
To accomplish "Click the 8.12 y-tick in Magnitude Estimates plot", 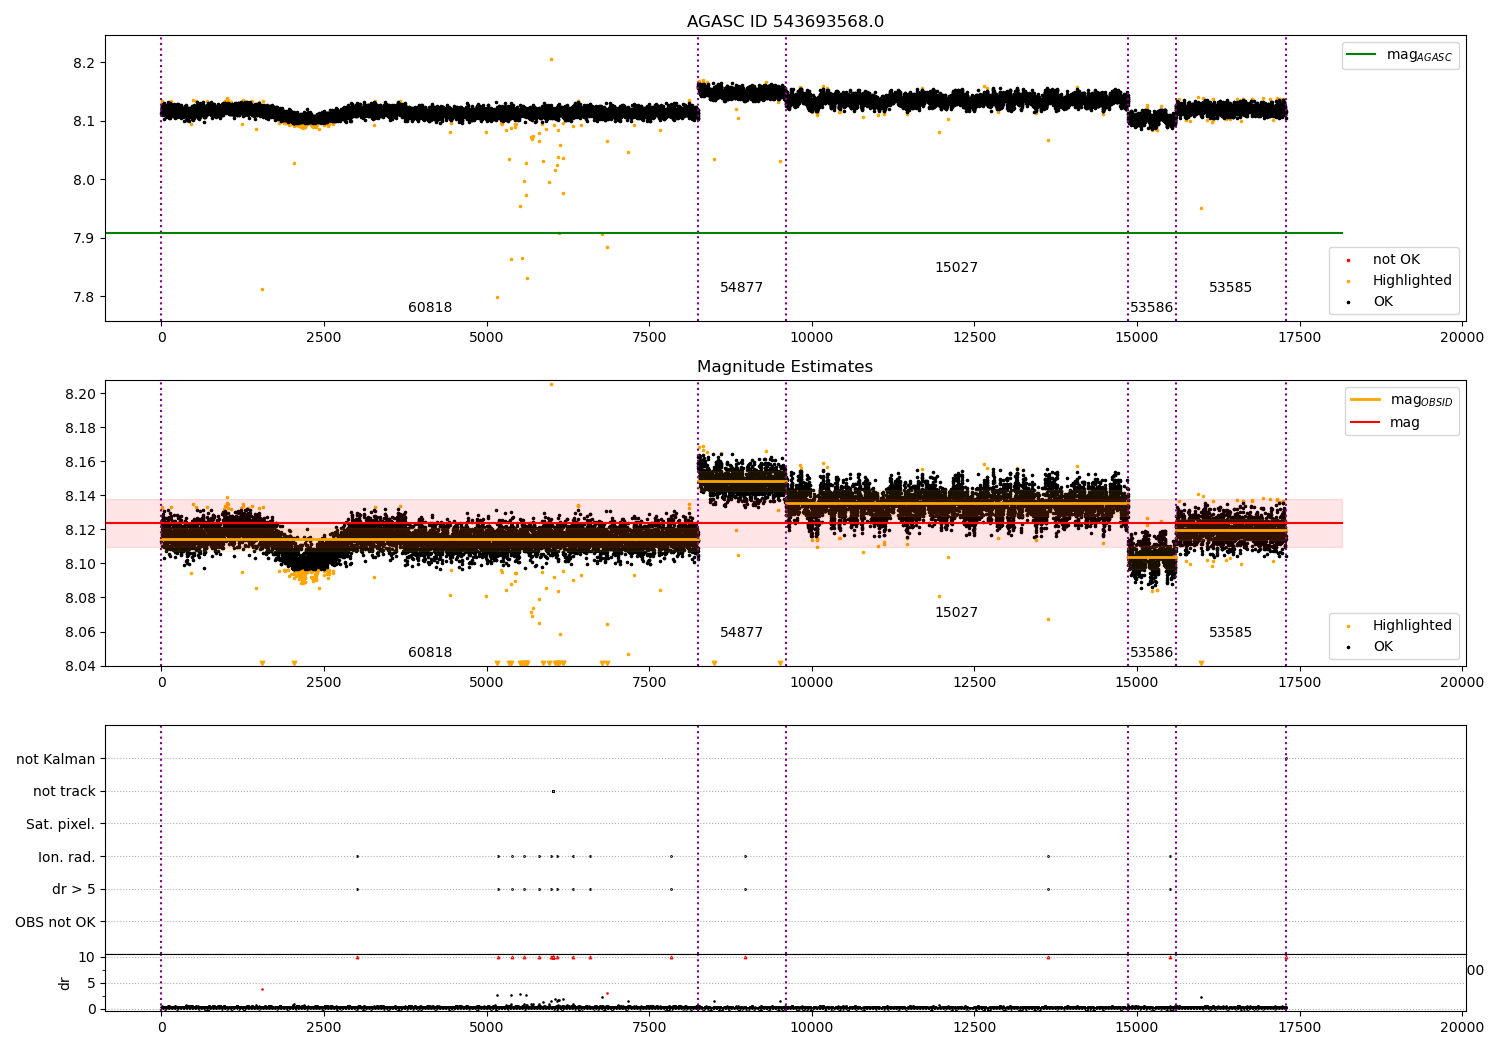I will (x=80, y=531).
